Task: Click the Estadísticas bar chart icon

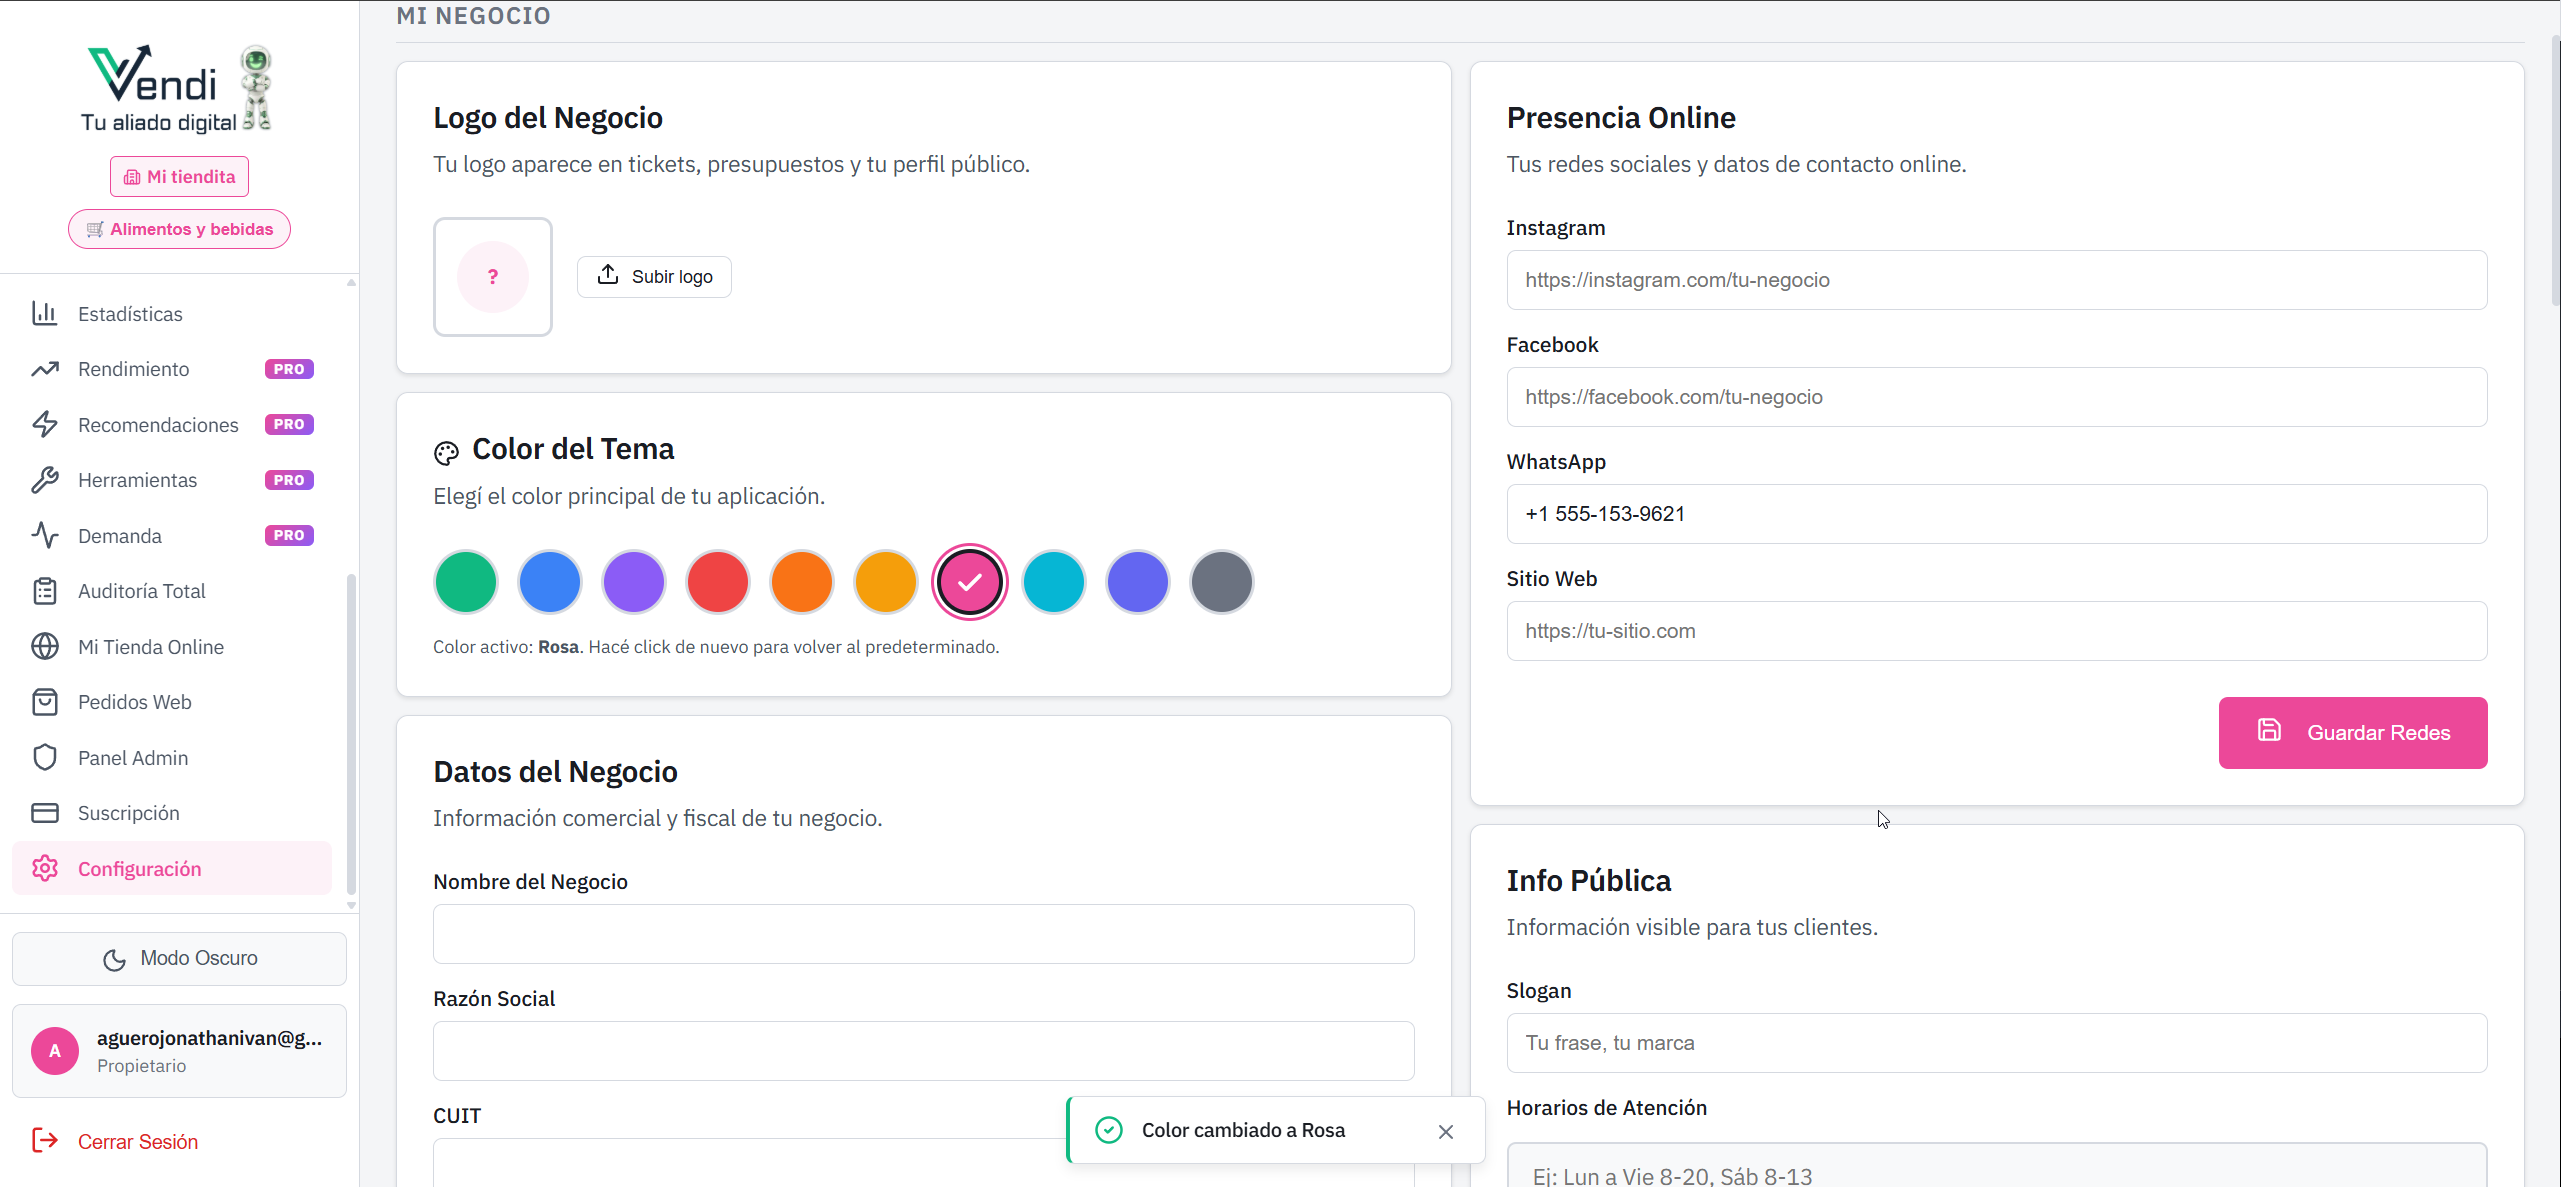Action: (x=44, y=313)
